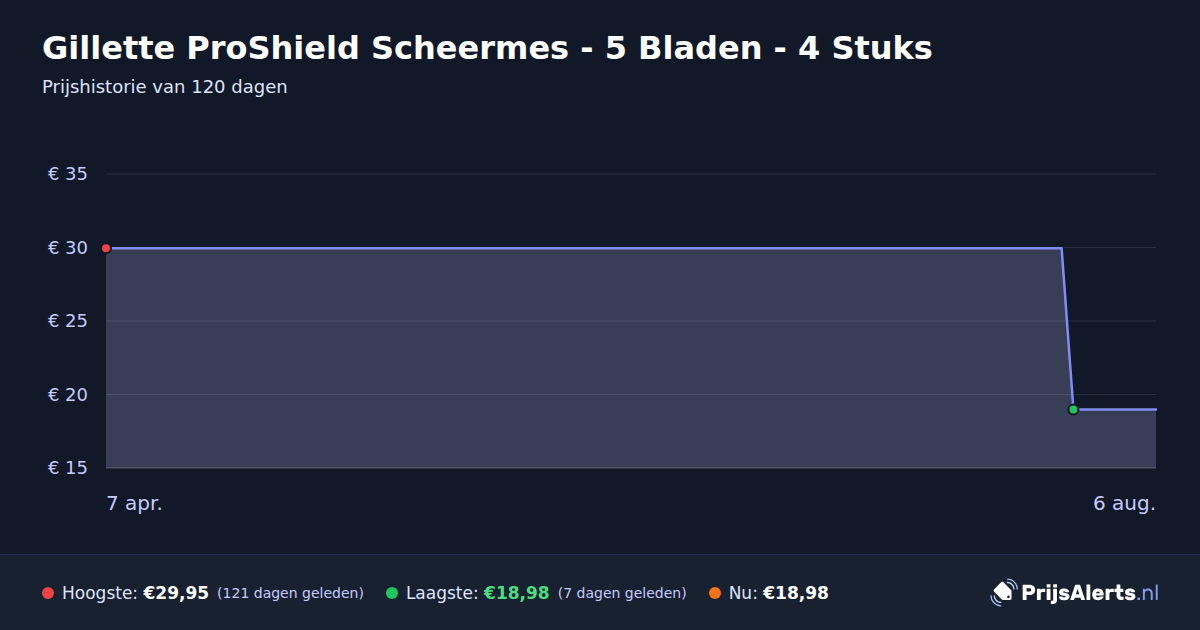Click the € 35 y-axis label
This screenshot has height=630, width=1200.
point(68,174)
